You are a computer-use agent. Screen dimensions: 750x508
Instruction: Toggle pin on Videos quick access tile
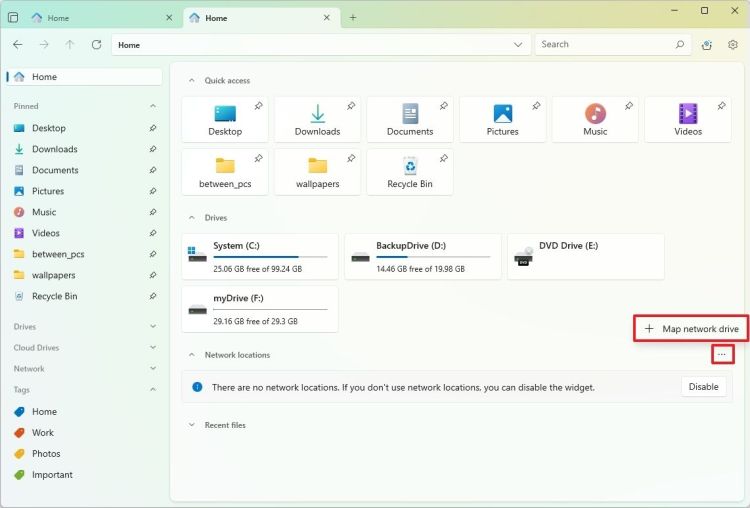point(720,105)
